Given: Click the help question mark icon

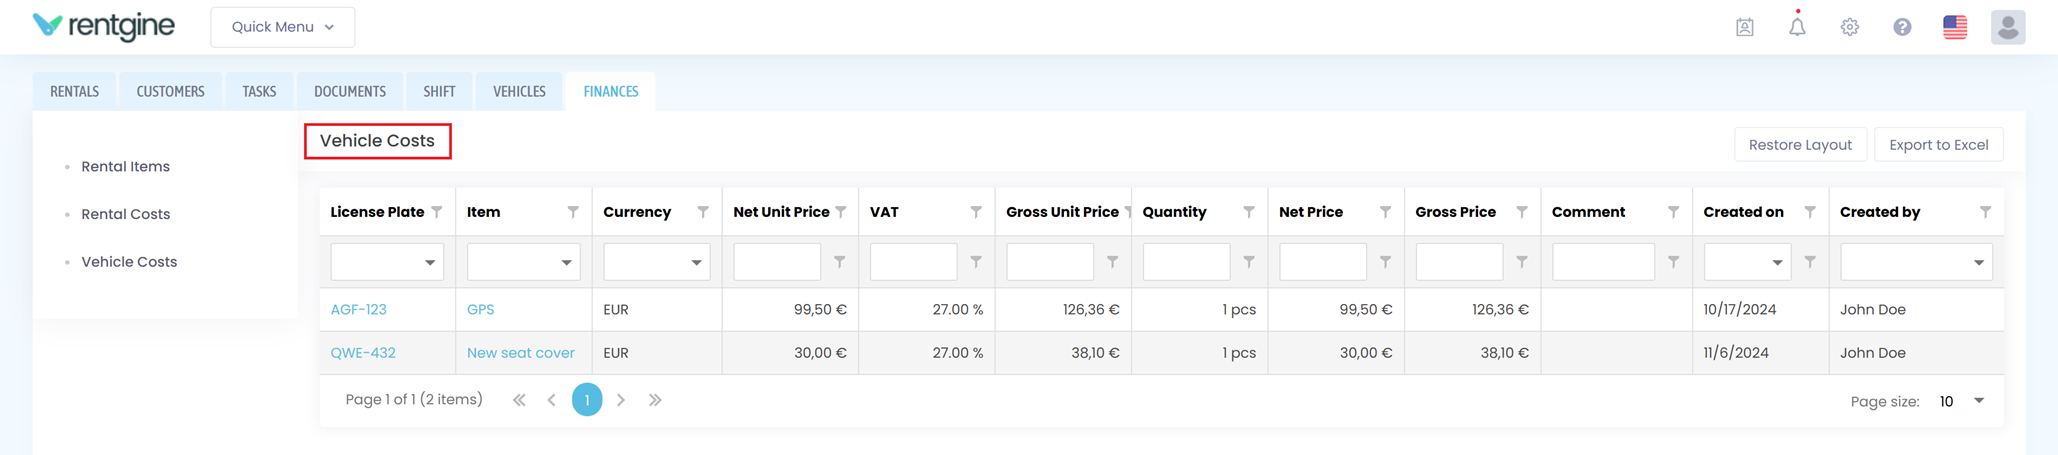Looking at the screenshot, I should coord(1902,27).
